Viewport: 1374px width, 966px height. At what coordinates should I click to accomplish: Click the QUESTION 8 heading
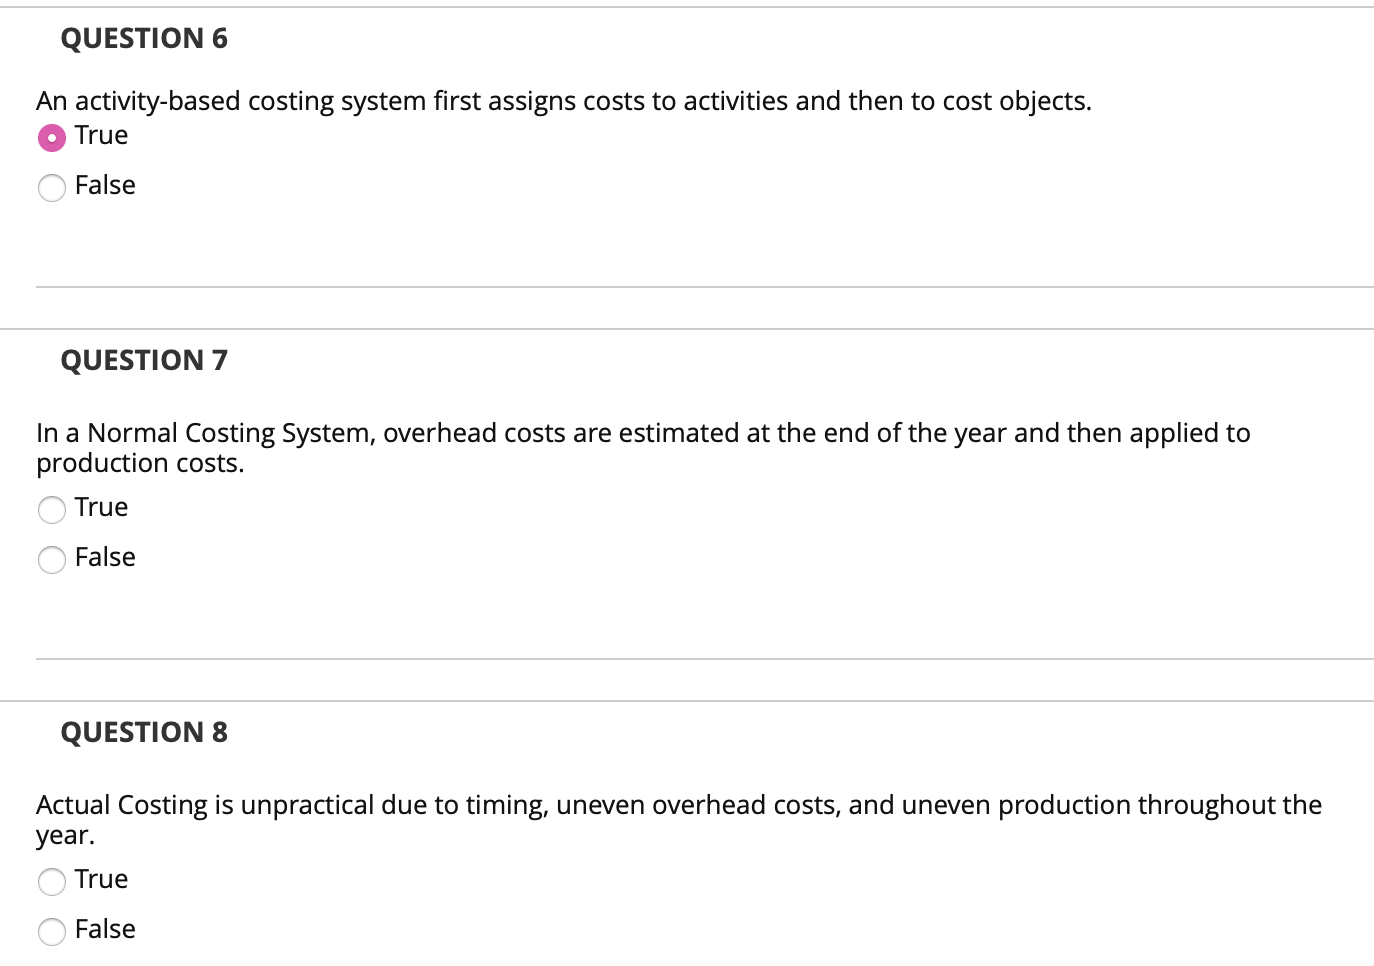[x=143, y=732]
